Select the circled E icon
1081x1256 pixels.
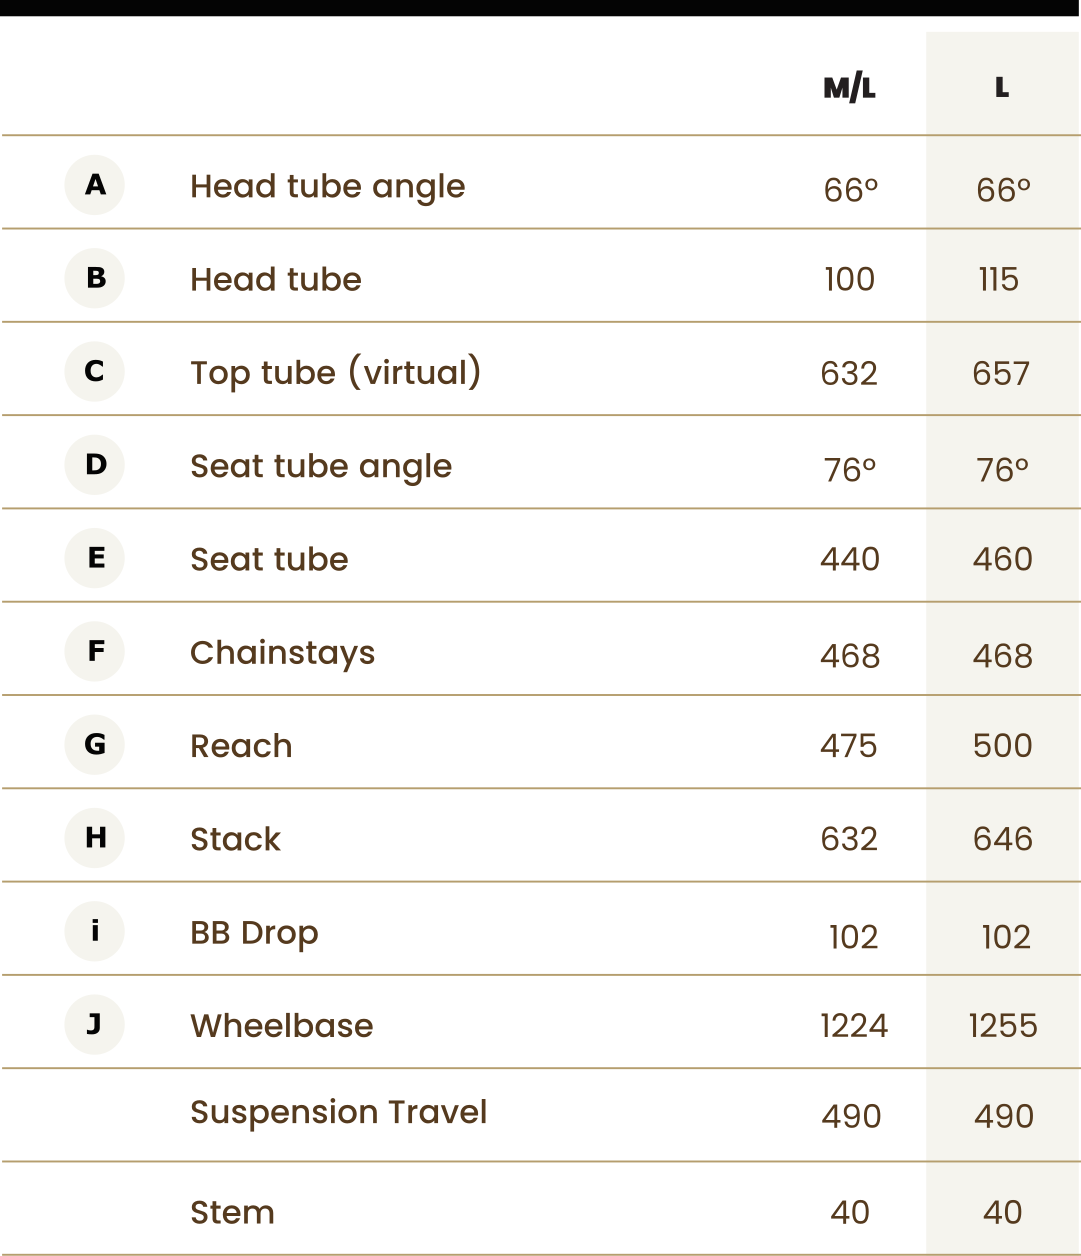coord(95,557)
